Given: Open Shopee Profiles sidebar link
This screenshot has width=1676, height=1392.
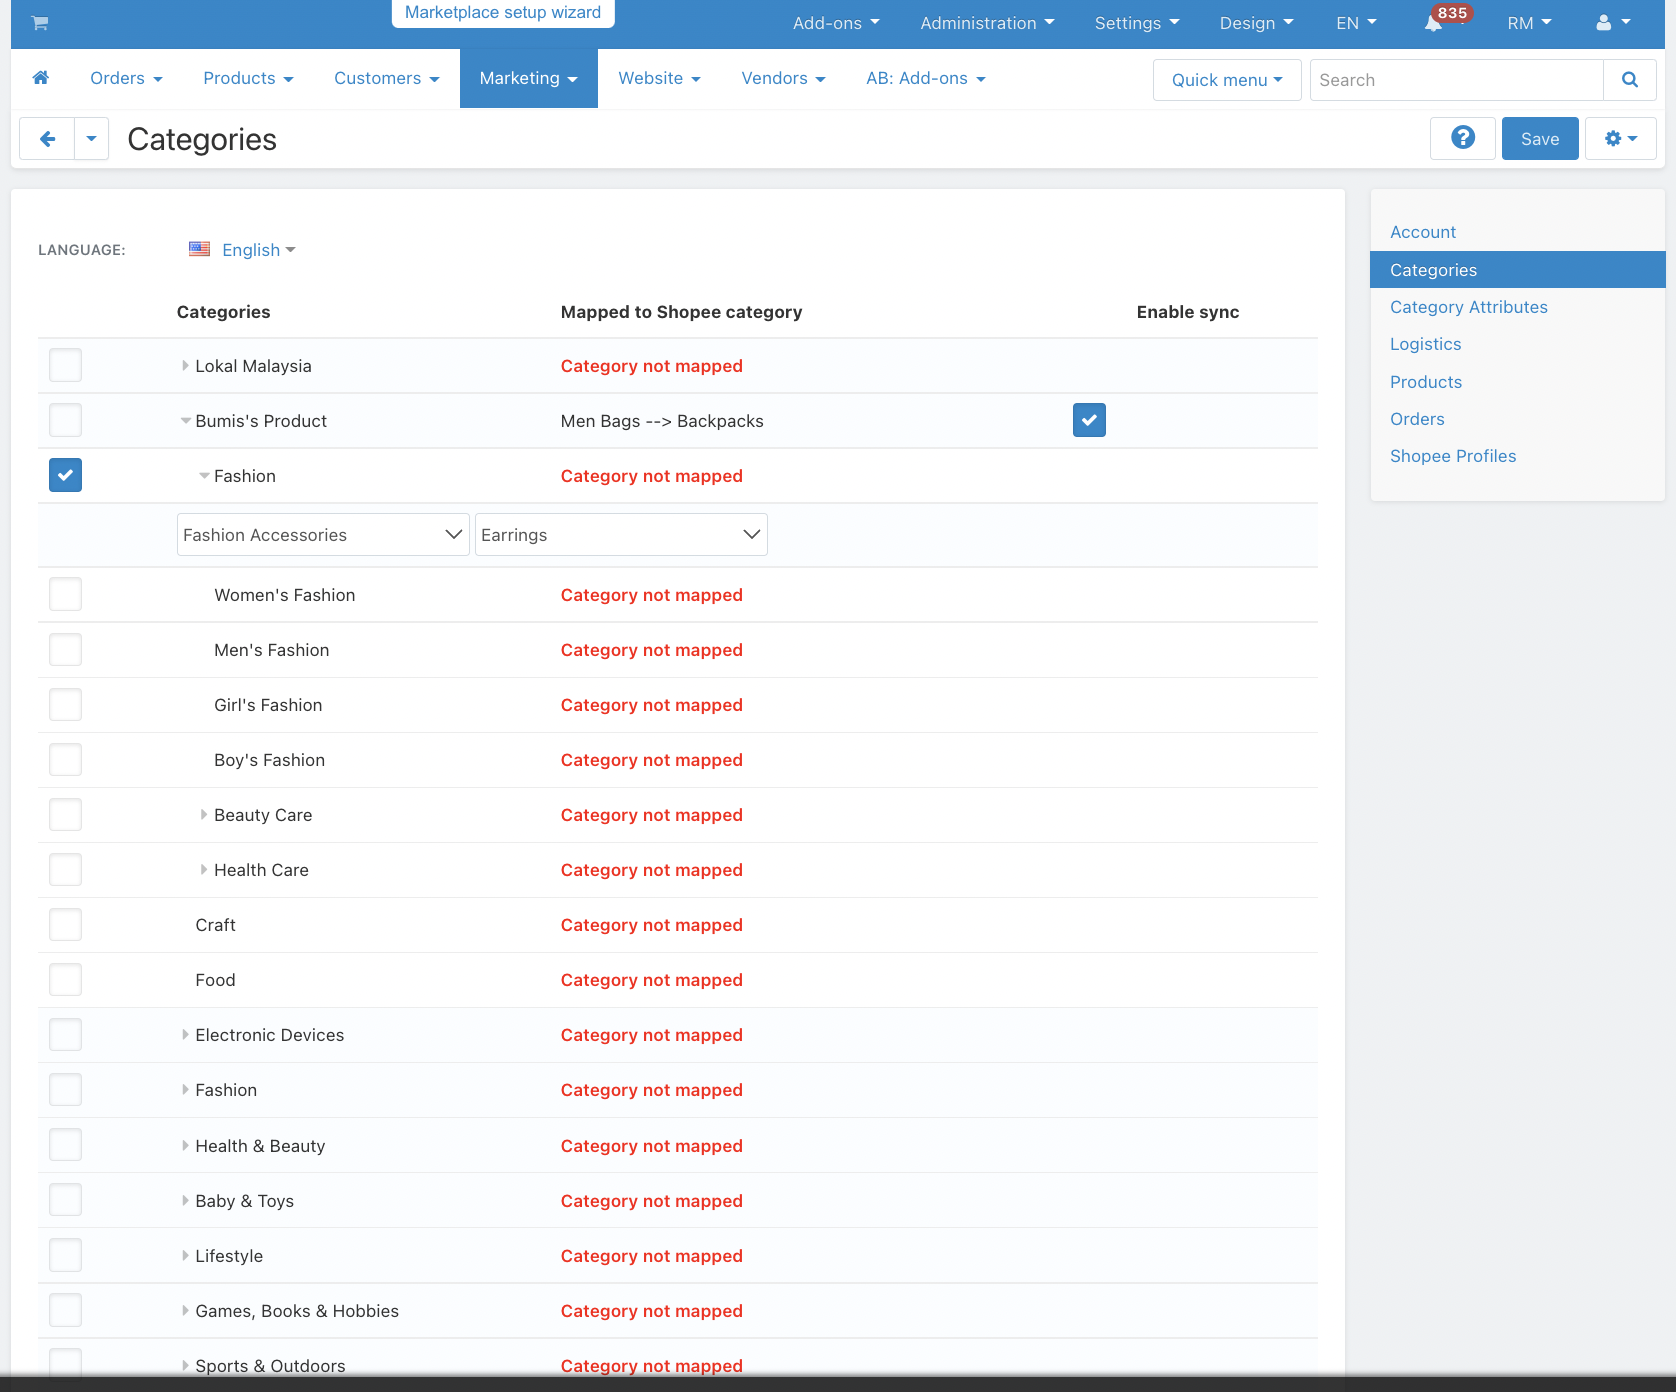Looking at the screenshot, I should (x=1452, y=456).
